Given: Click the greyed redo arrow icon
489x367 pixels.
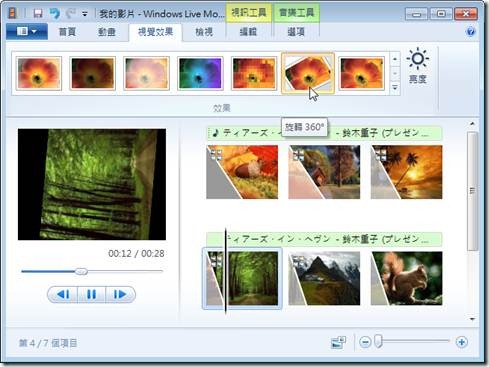Looking at the screenshot, I should pos(71,14).
